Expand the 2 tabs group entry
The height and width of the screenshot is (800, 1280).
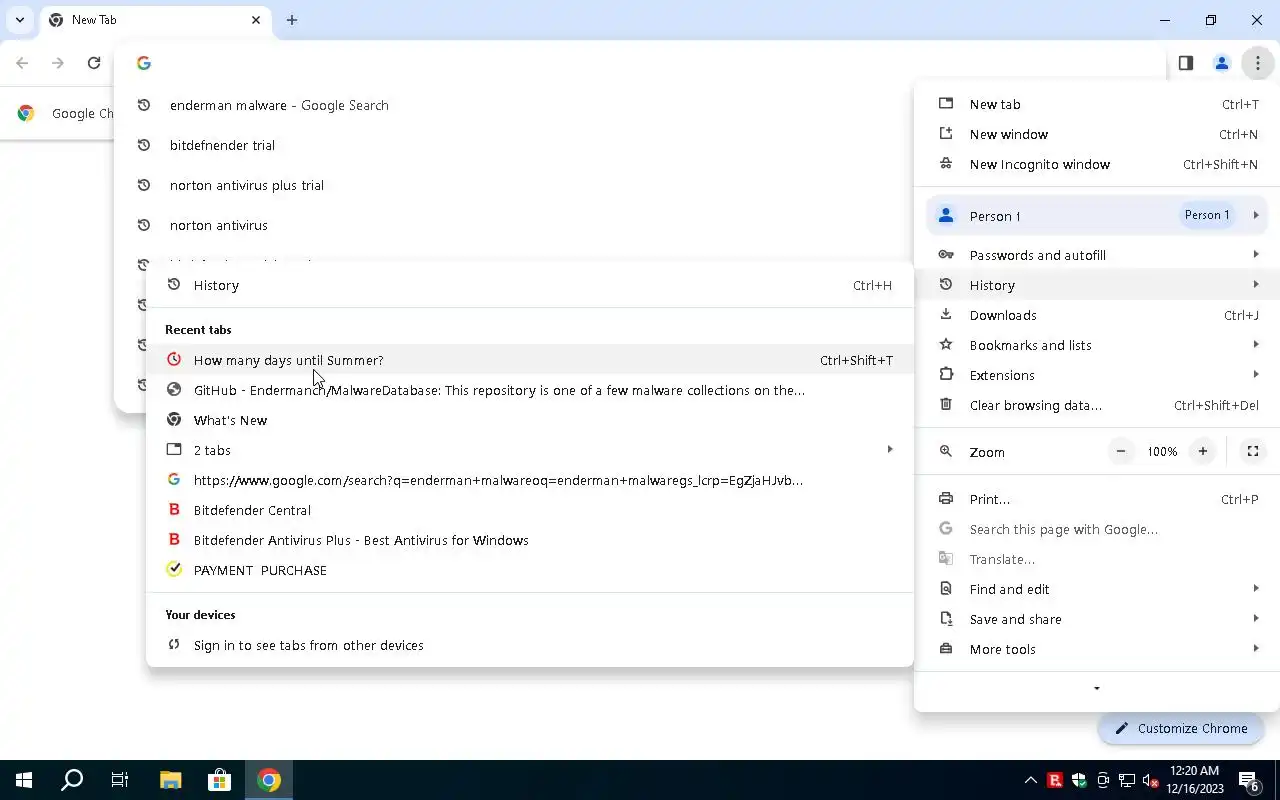[x=530, y=450]
